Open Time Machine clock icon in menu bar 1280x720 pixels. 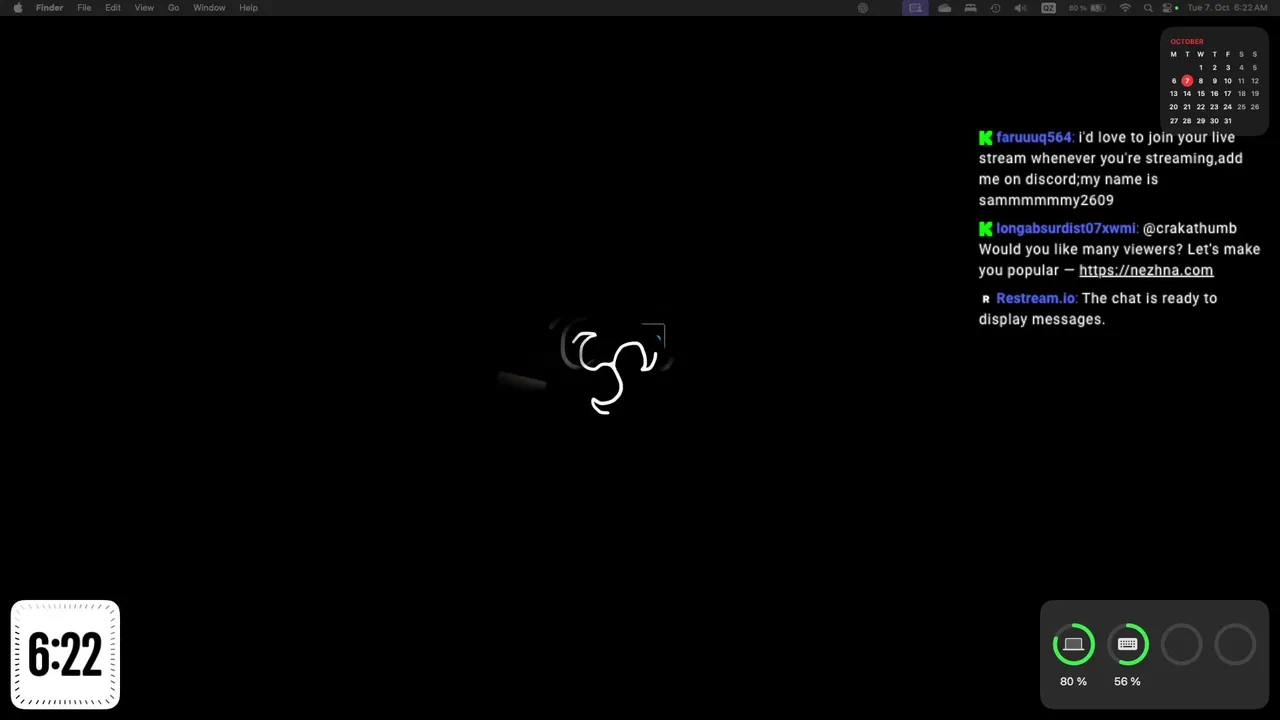point(995,7)
